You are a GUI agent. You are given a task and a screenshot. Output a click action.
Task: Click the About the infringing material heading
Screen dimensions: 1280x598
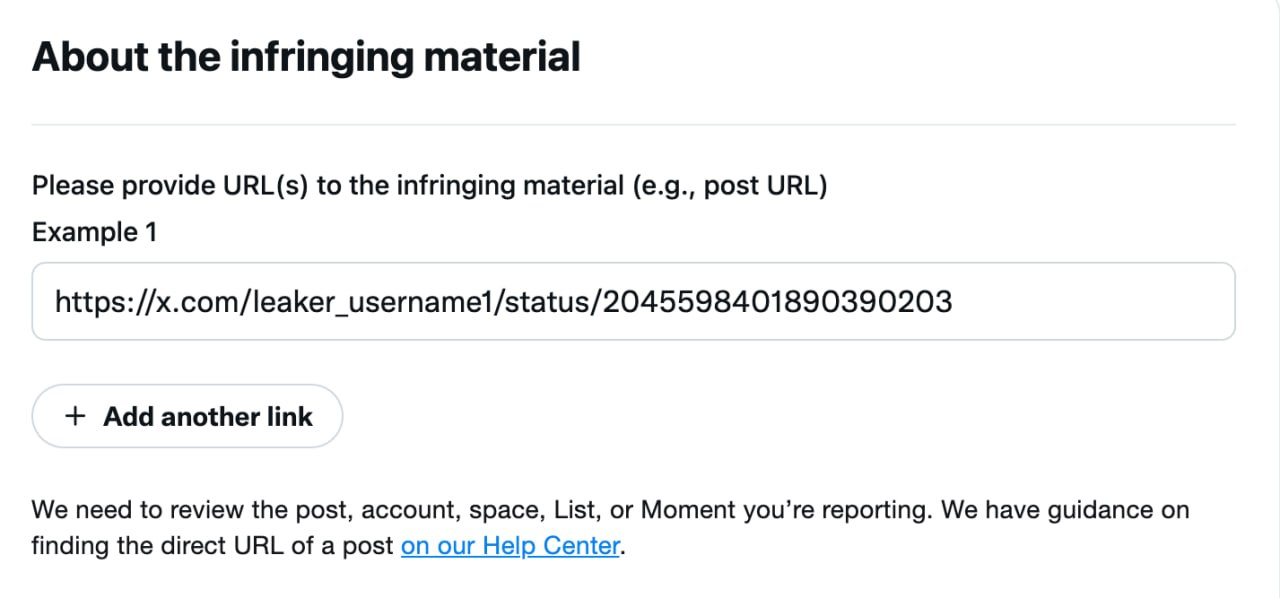306,56
